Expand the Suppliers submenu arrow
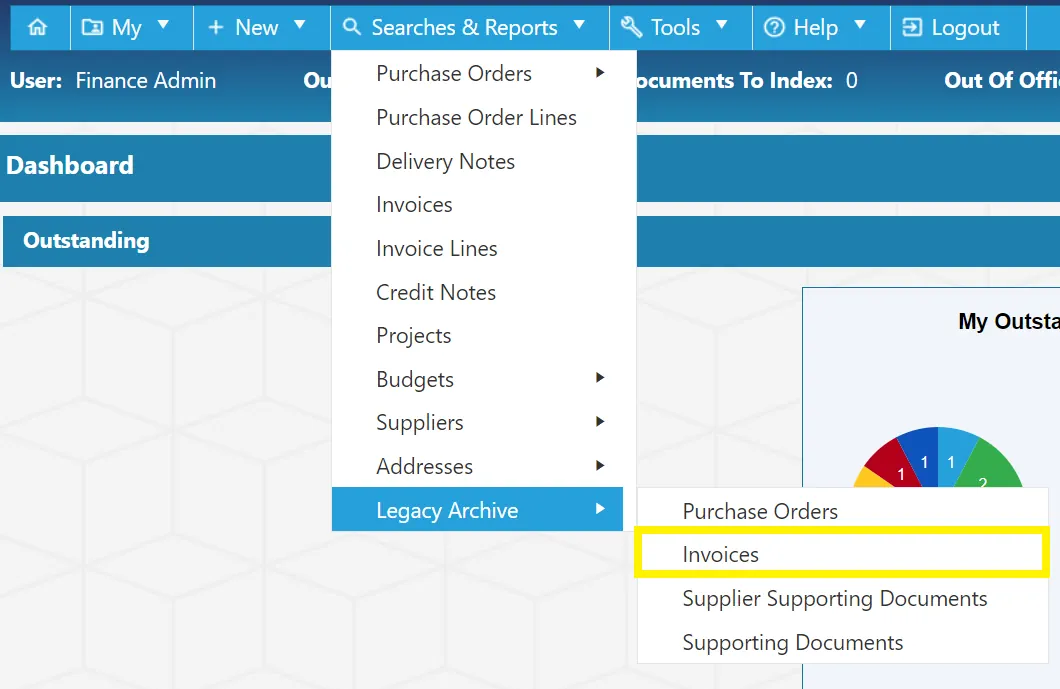 click(x=600, y=421)
